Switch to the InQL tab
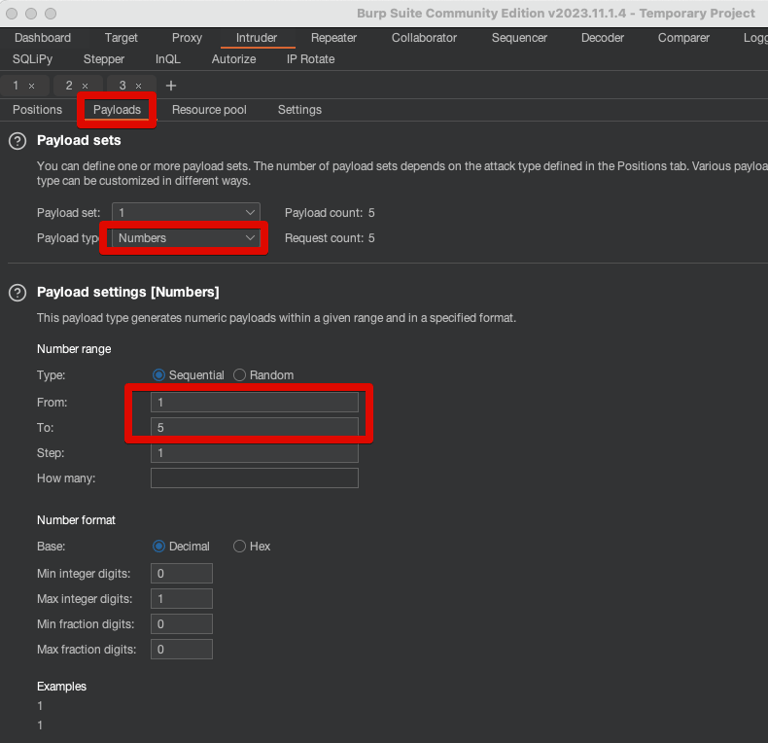 168,59
